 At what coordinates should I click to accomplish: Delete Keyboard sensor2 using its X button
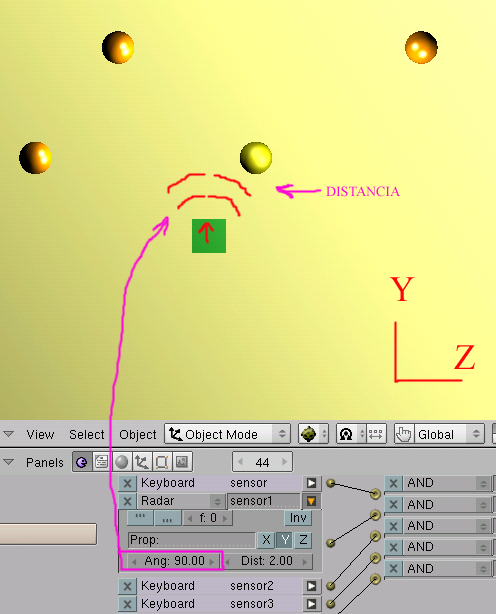click(x=127, y=586)
